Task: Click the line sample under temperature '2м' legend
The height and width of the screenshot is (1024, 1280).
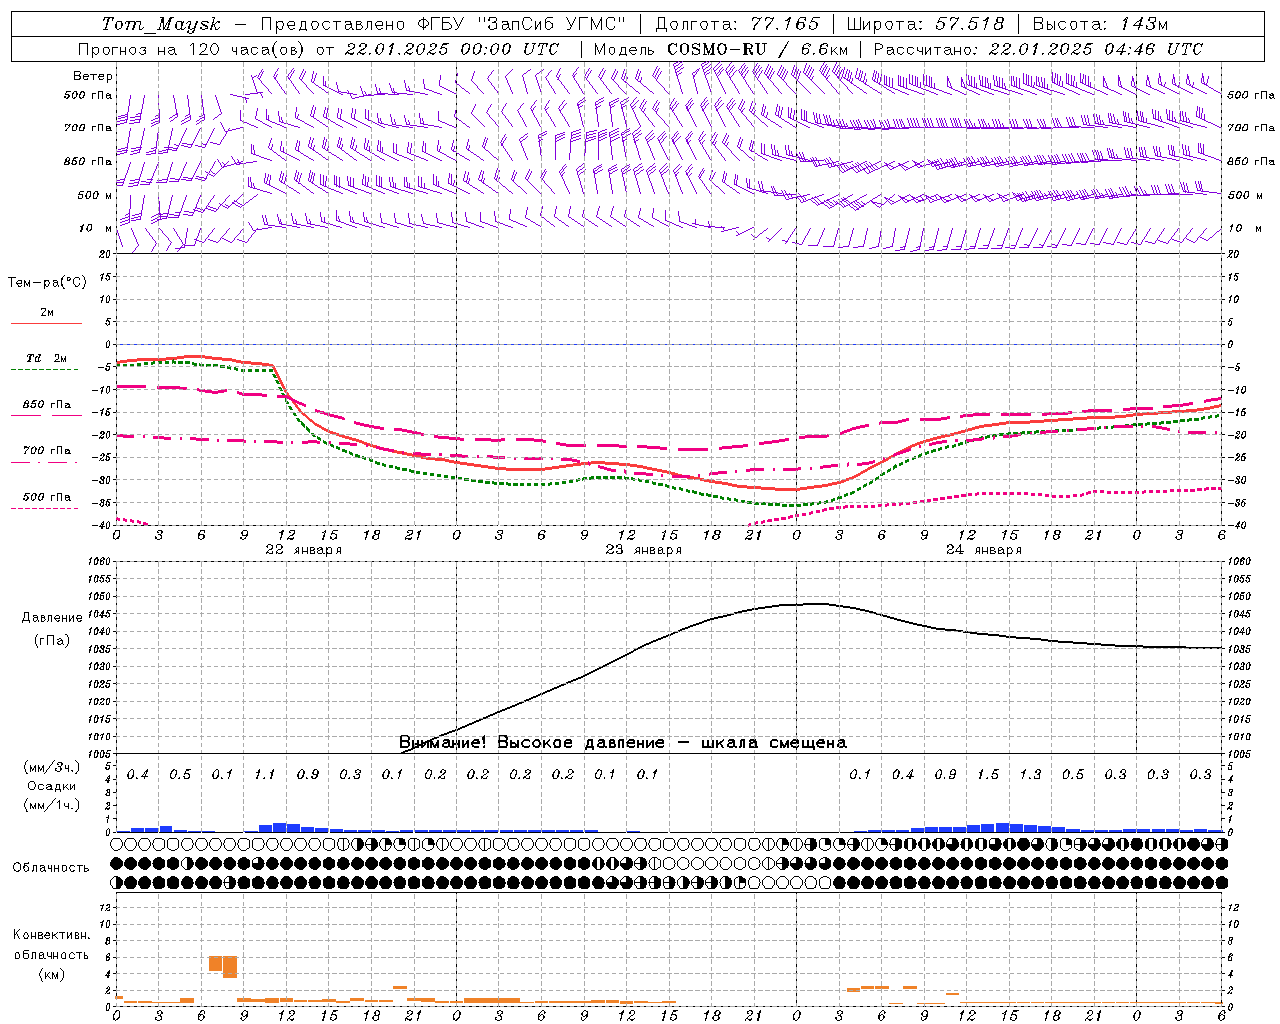Action: (46, 324)
